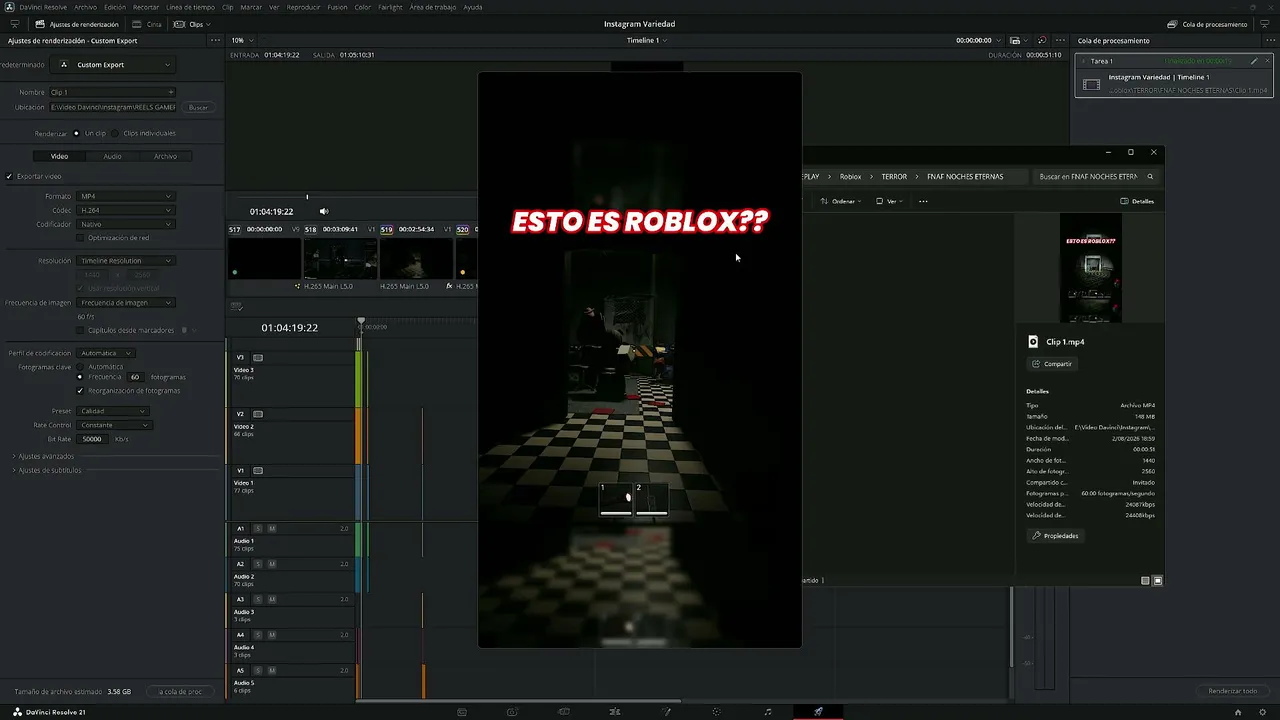
Task: Click the timeline view options icon
Action: pos(237,307)
